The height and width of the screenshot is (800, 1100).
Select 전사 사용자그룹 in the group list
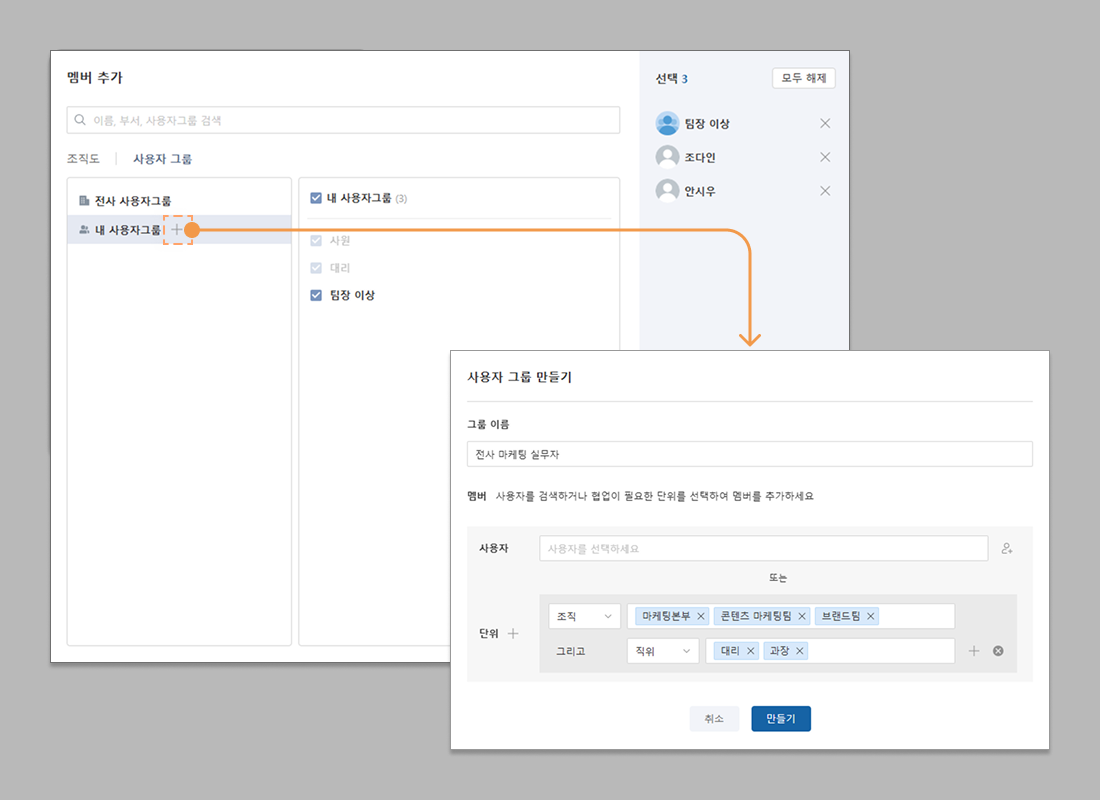pos(132,201)
